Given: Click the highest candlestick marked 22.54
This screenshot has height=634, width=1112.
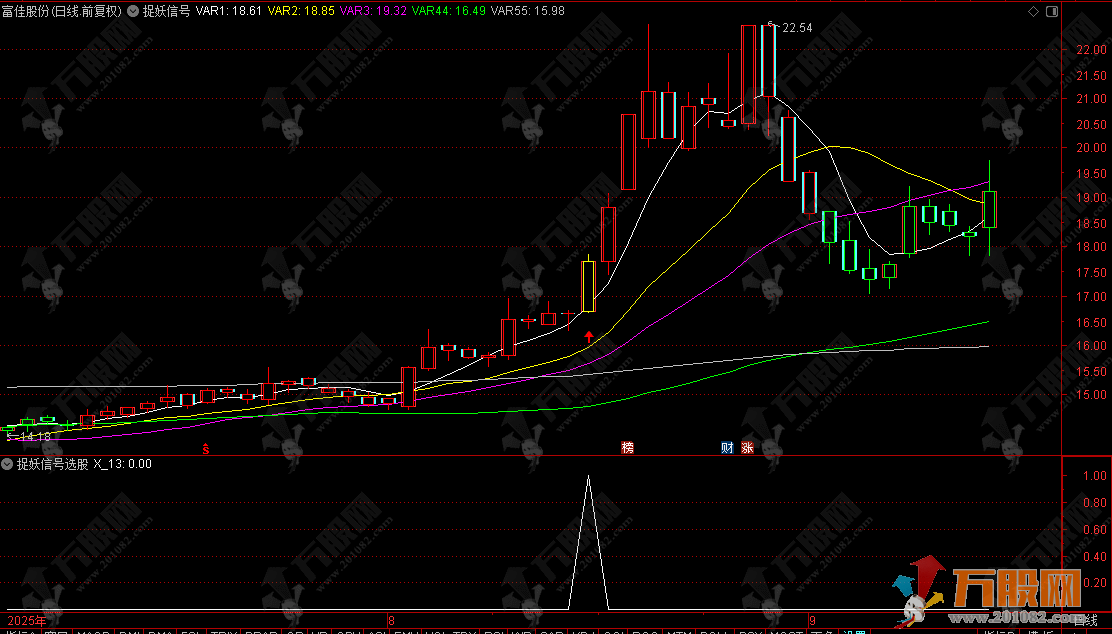Looking at the screenshot, I should click(x=768, y=61).
